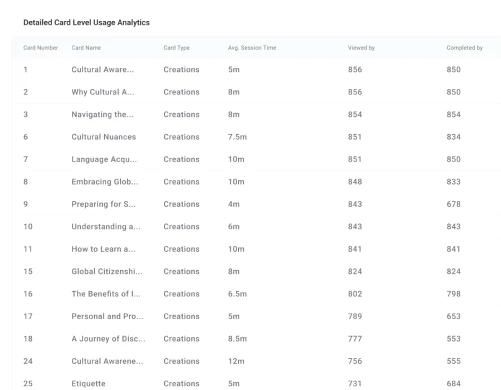This screenshot has height=390, width=501.
Task: Select the 'How to Learn a...' card name
Action: pos(103,249)
